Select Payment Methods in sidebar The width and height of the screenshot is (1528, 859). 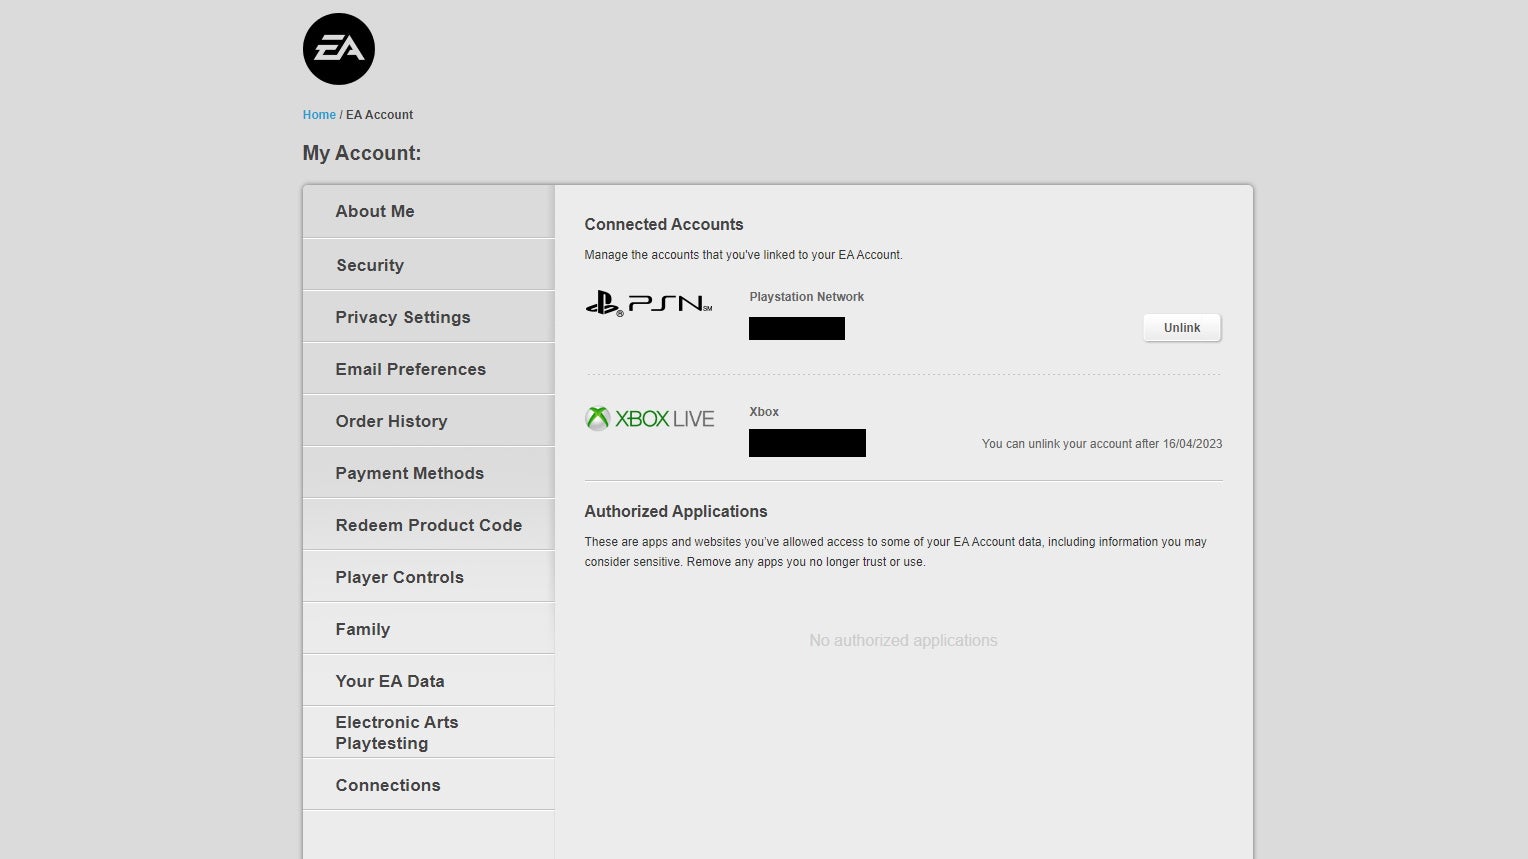coord(410,473)
